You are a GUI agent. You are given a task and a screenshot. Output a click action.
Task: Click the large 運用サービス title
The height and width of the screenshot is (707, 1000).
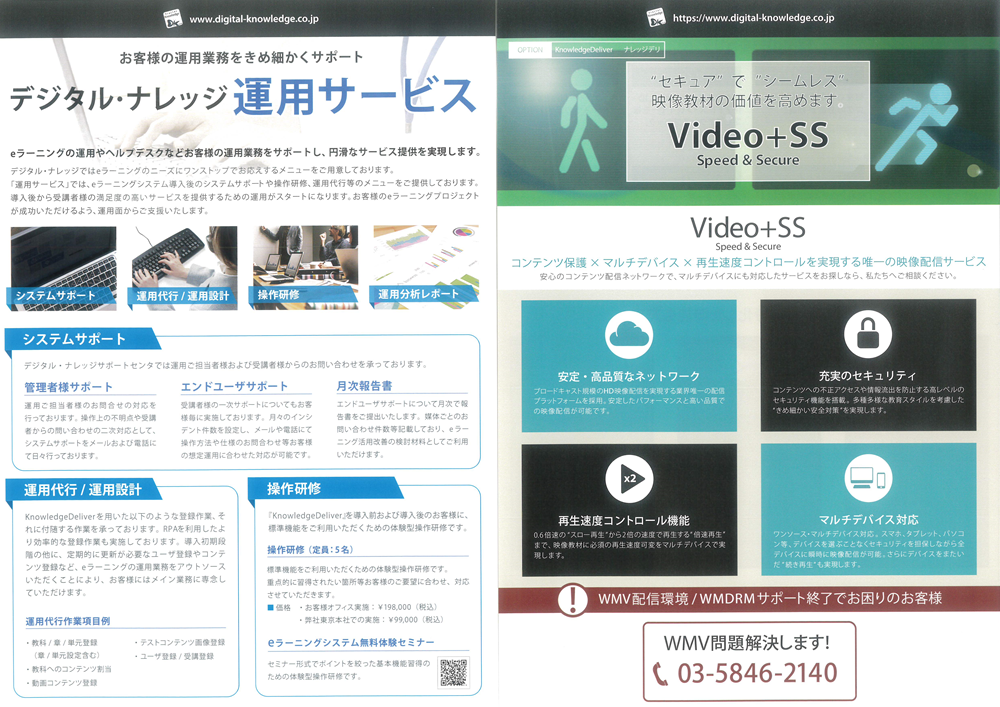pos(355,96)
